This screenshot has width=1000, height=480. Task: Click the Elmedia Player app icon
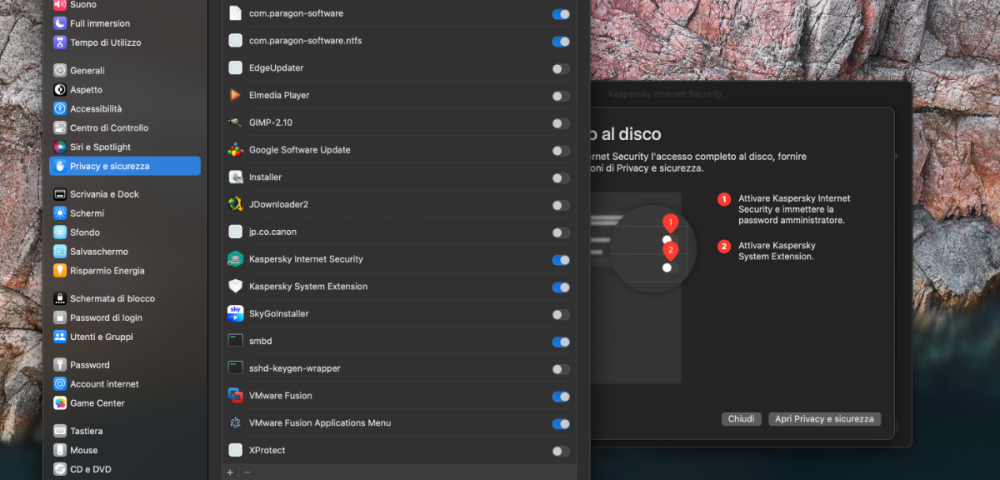pos(235,95)
